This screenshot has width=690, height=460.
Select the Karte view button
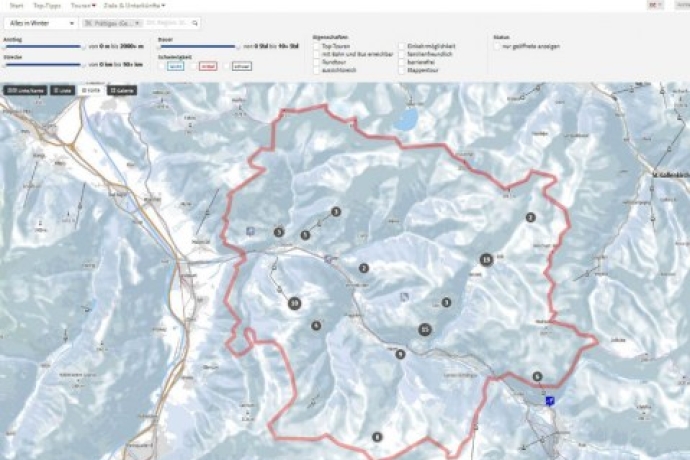click(x=92, y=90)
